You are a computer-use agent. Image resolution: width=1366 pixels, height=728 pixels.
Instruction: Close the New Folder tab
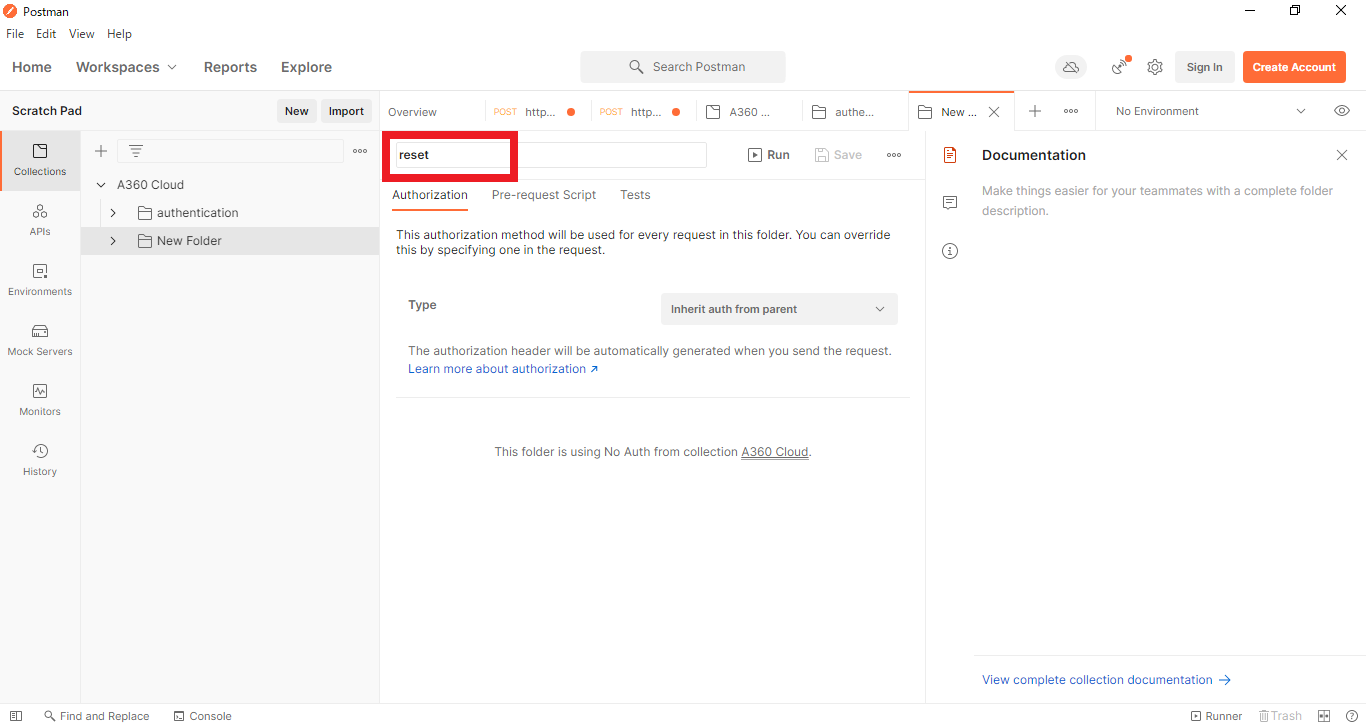coord(994,112)
